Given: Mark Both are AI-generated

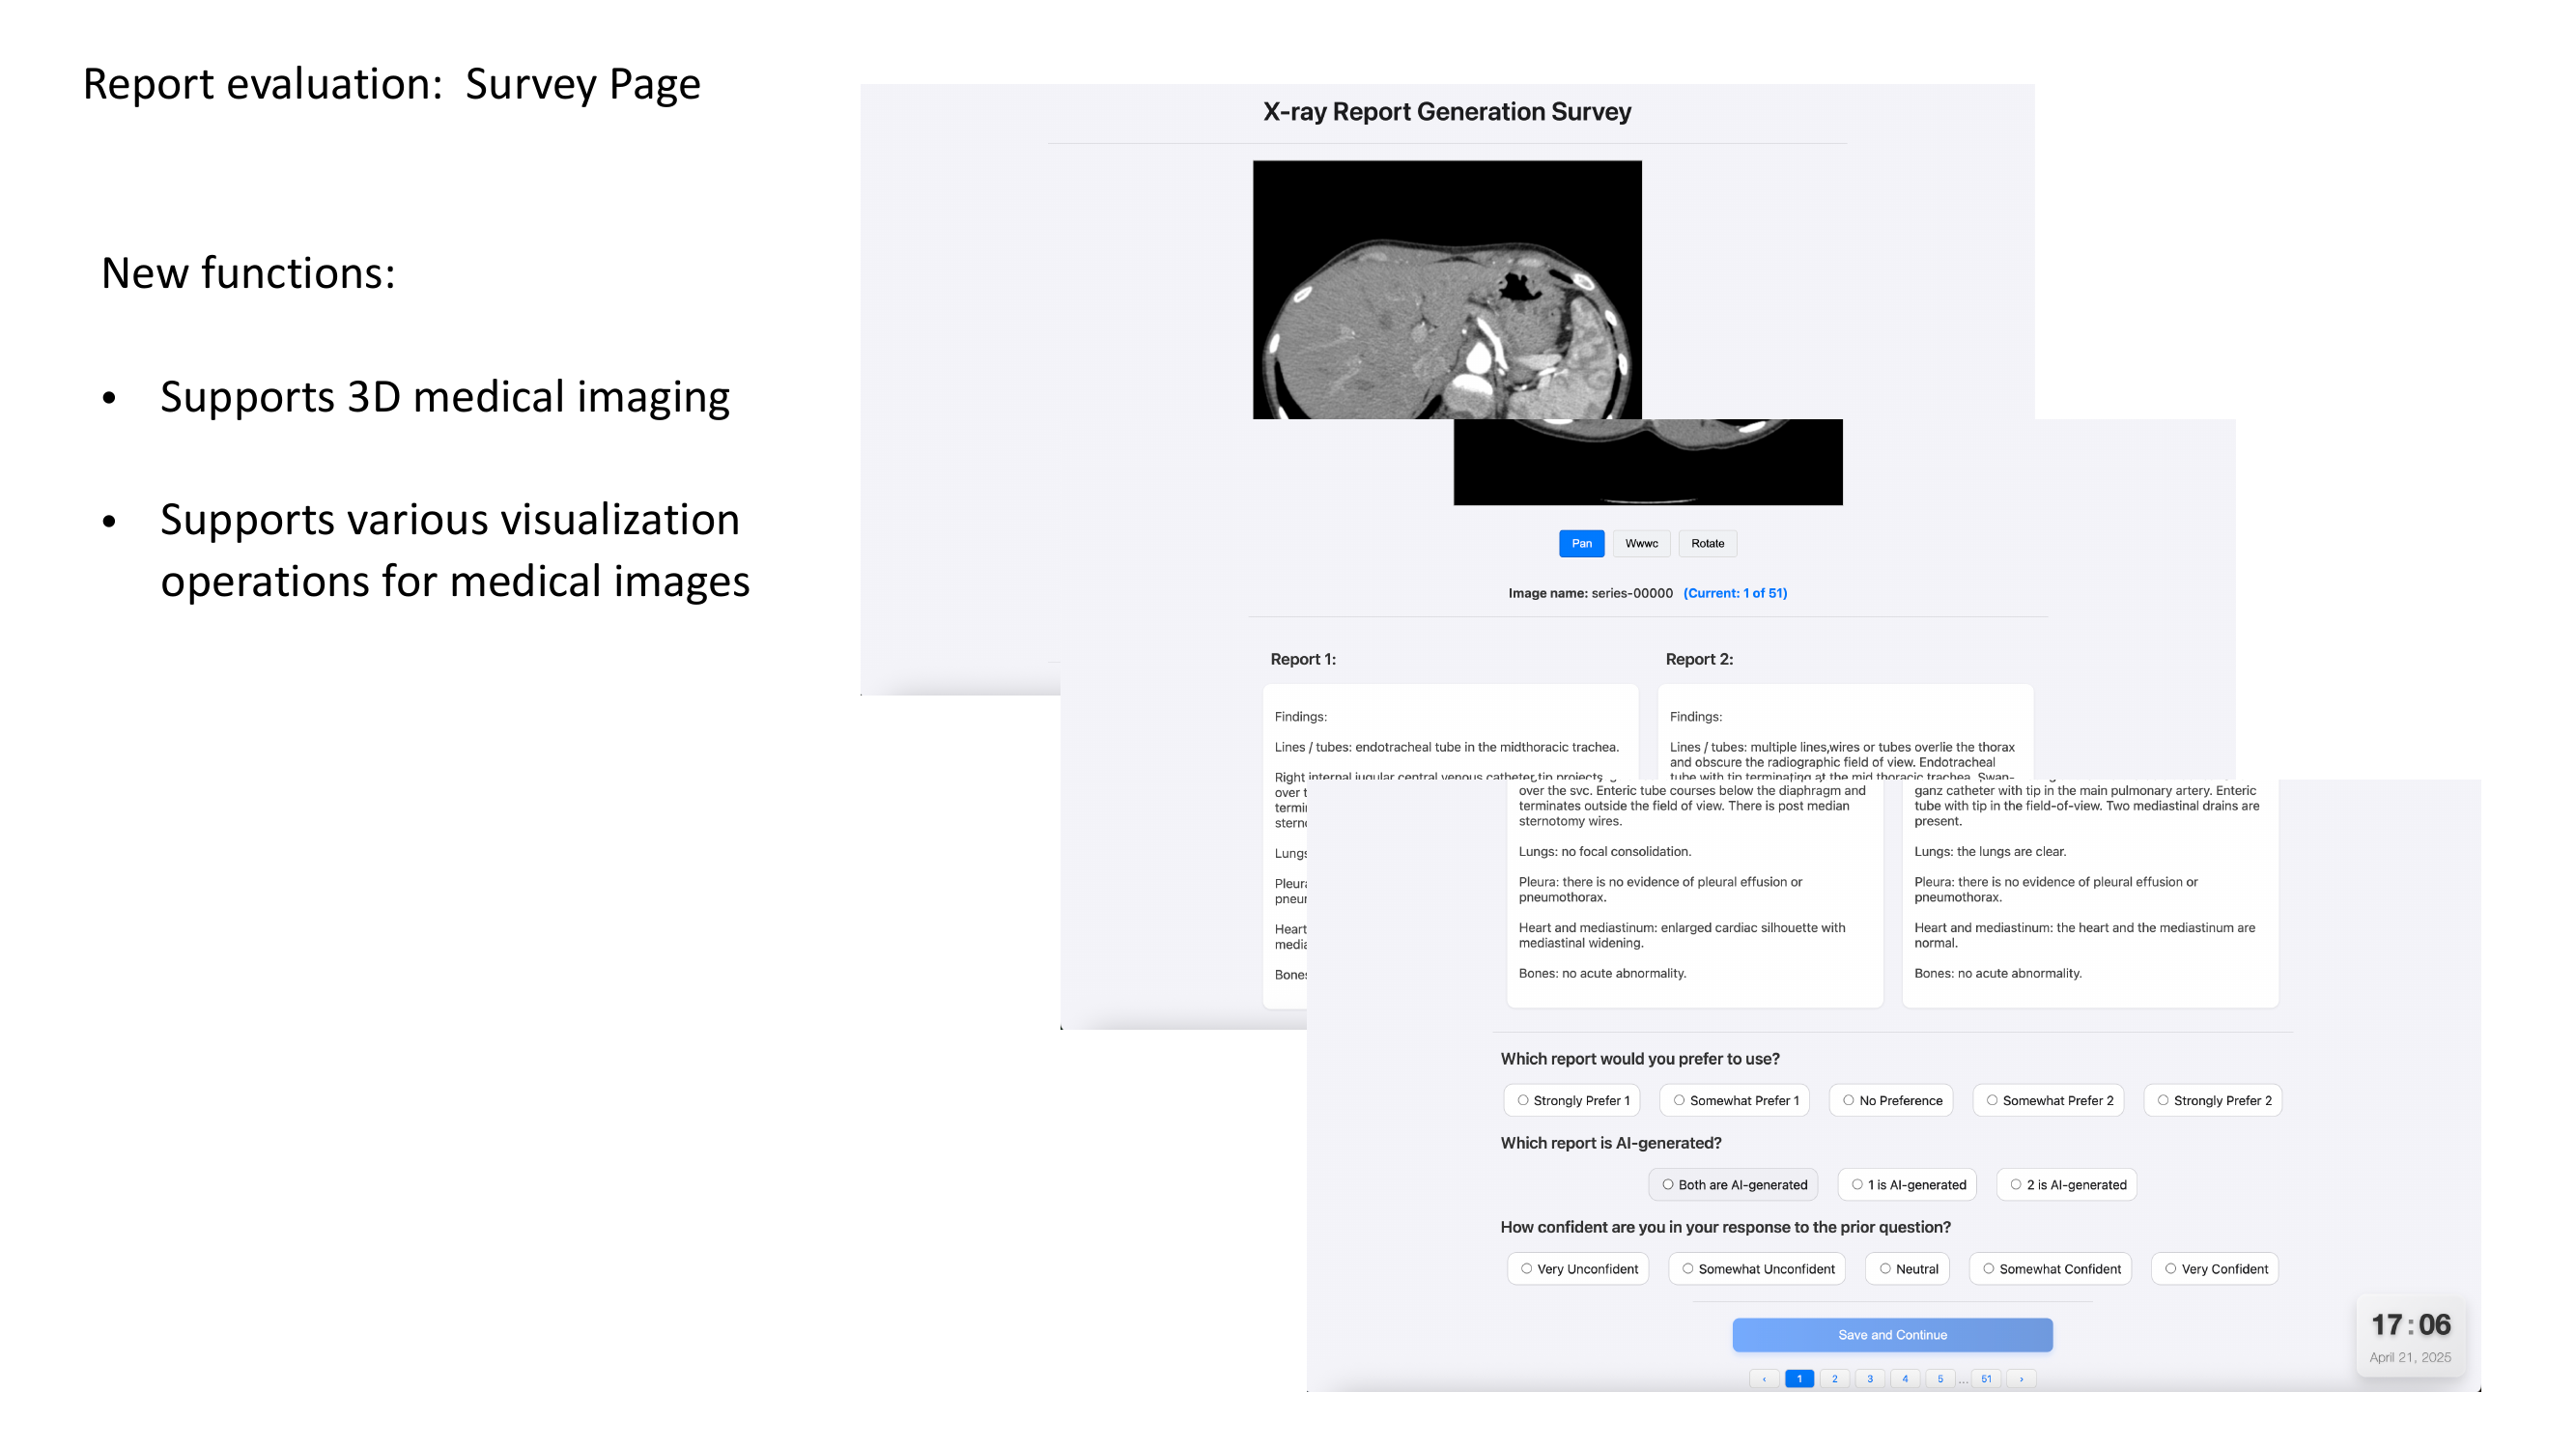Looking at the screenshot, I should 1733,1184.
